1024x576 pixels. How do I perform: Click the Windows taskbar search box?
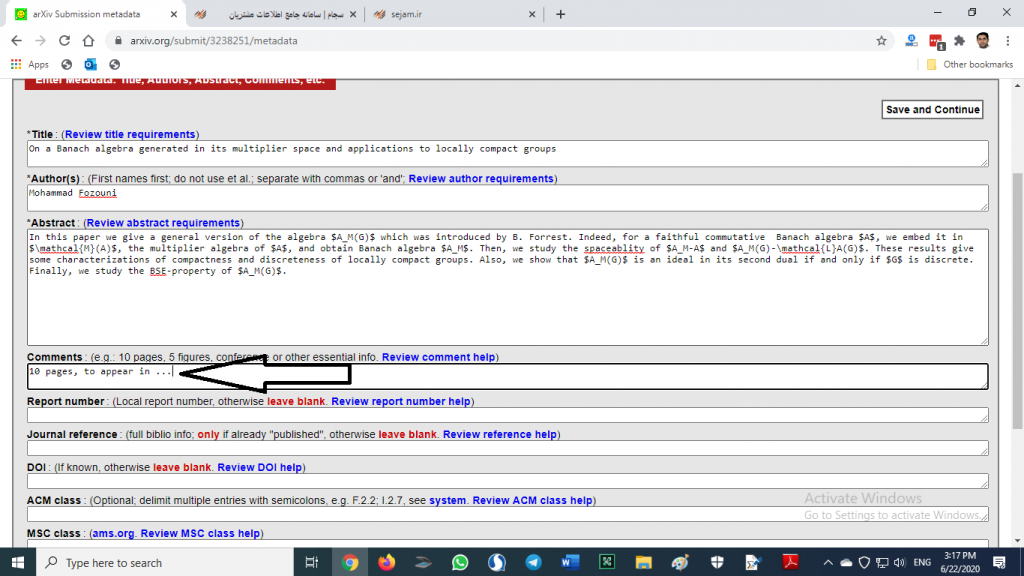pos(167,562)
